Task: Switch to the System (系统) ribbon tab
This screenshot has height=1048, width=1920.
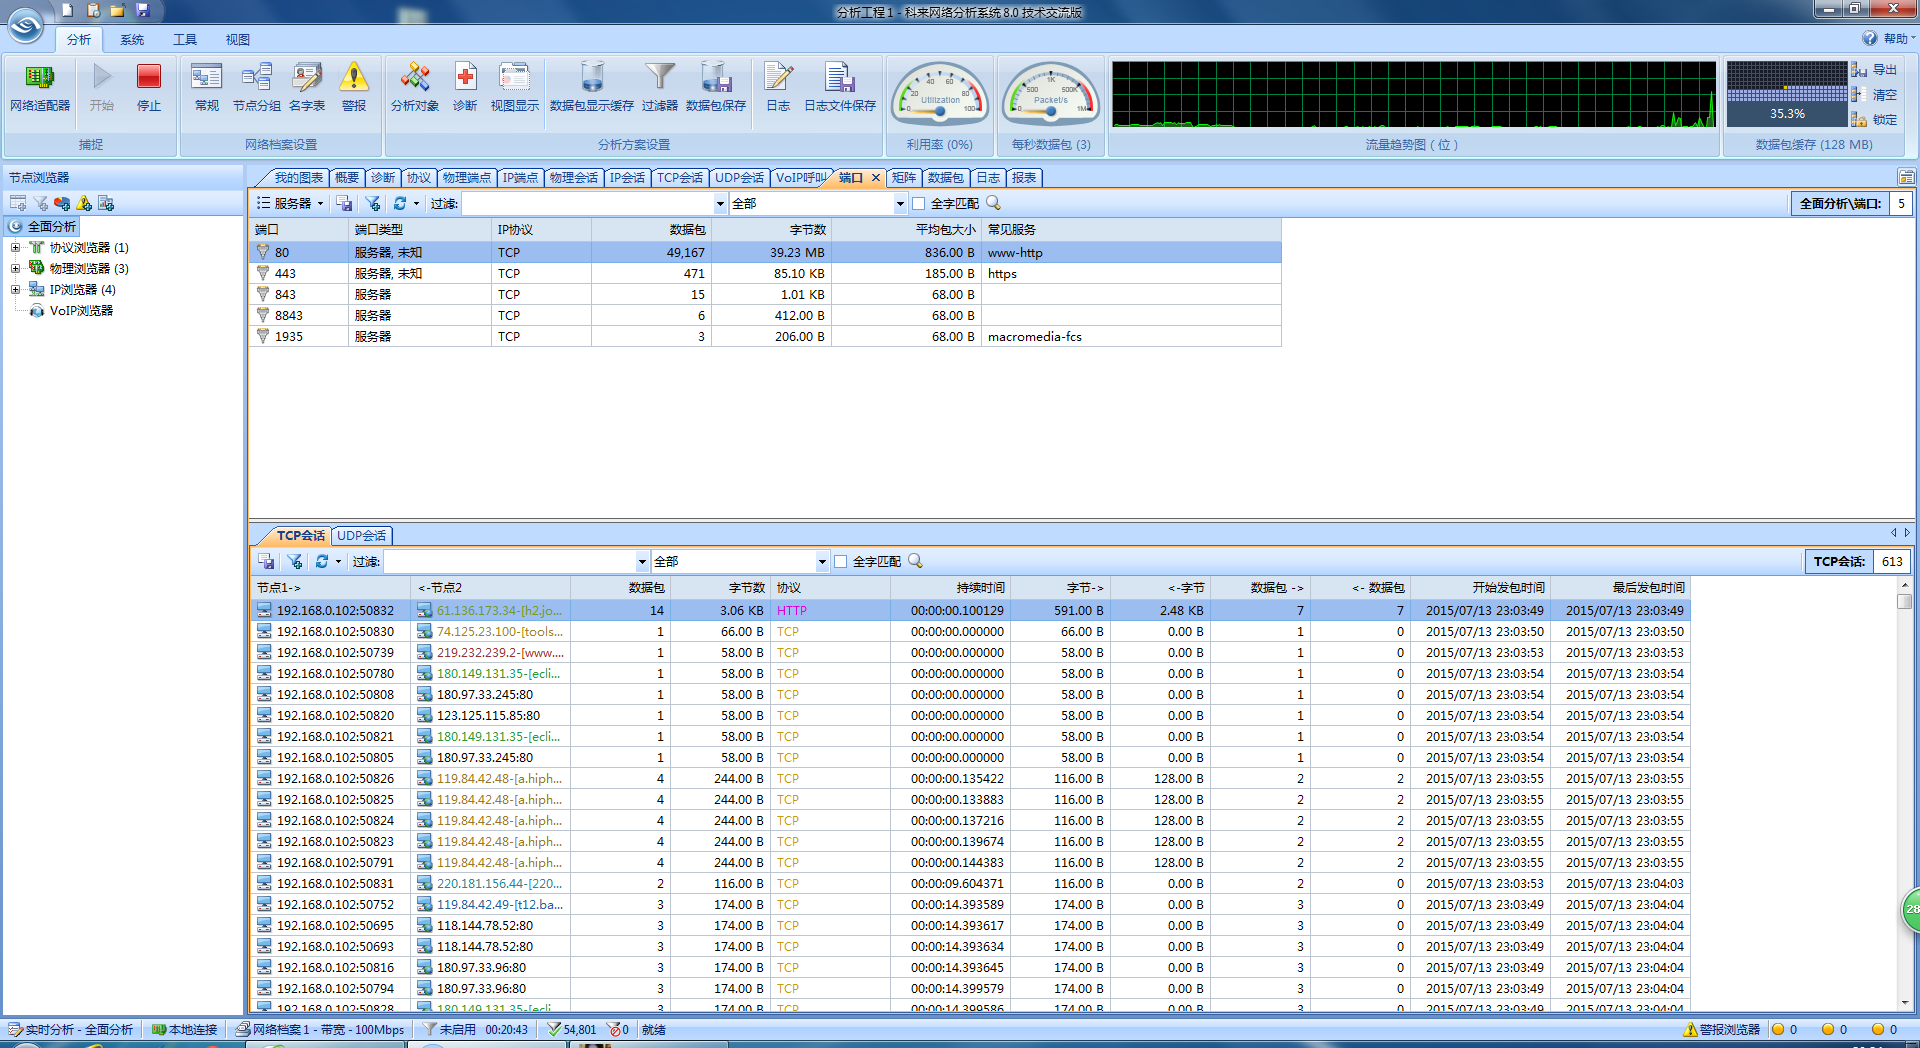Action: pos(132,40)
